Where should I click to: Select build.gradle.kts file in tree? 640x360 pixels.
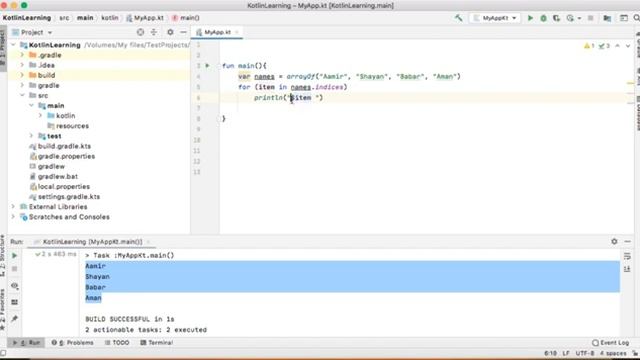tap(64, 146)
